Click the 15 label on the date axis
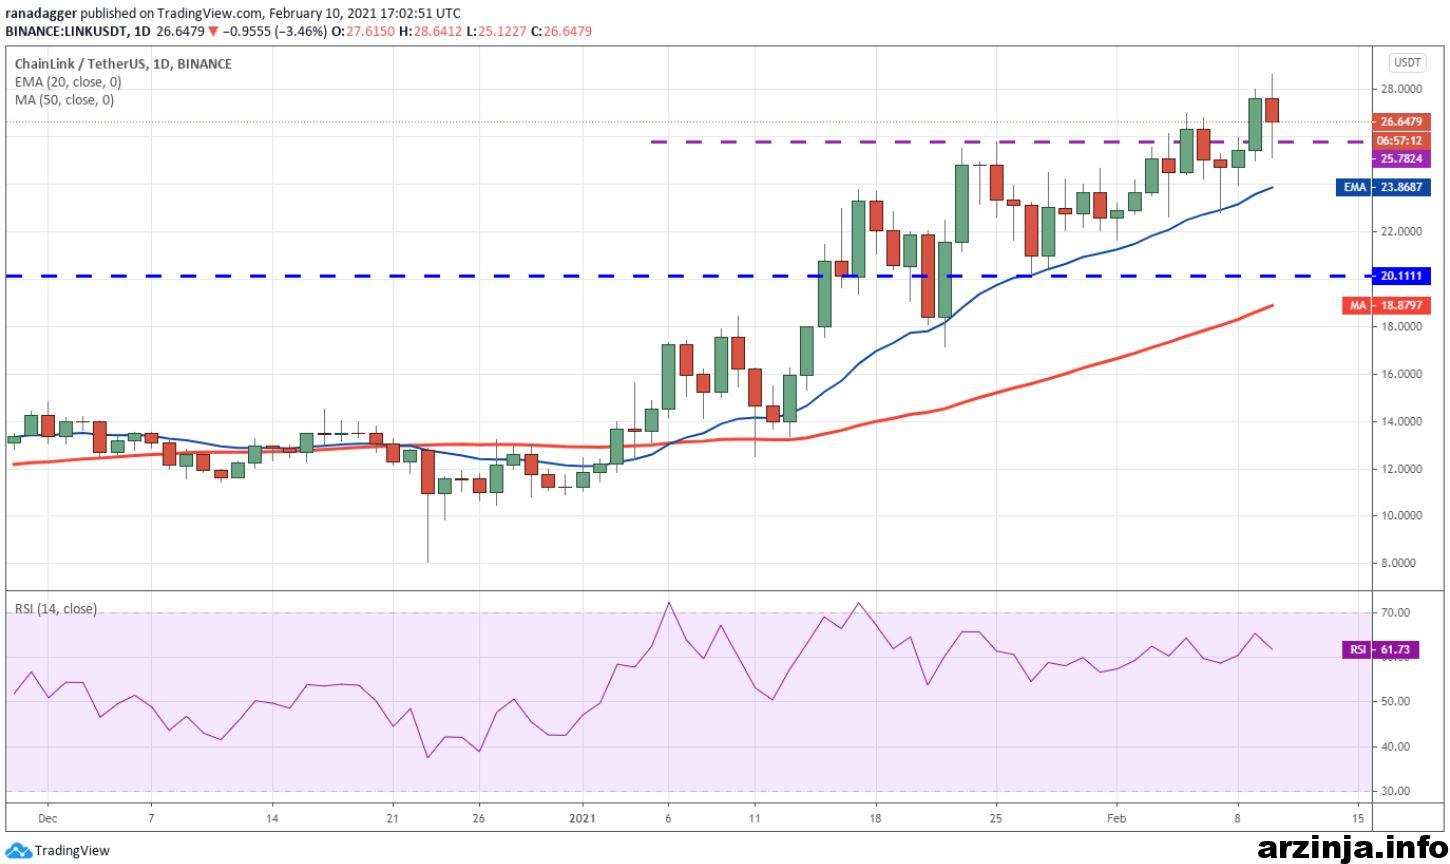The image size is (1450, 864). (x=1358, y=817)
